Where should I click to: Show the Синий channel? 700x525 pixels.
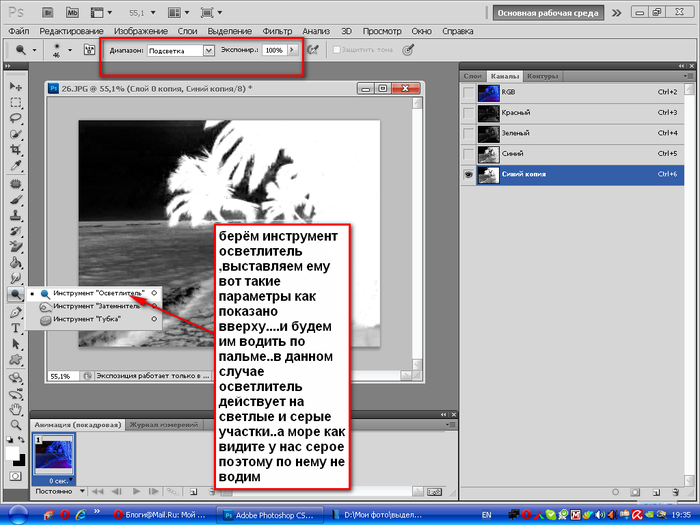point(468,154)
